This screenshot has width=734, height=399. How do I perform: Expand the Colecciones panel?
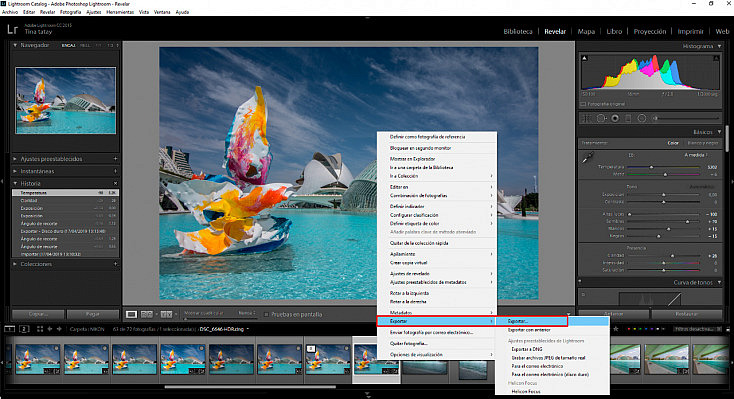click(x=15, y=264)
